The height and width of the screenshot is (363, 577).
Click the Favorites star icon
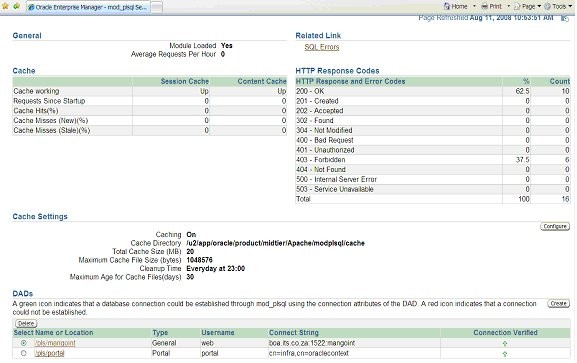click(x=5, y=6)
